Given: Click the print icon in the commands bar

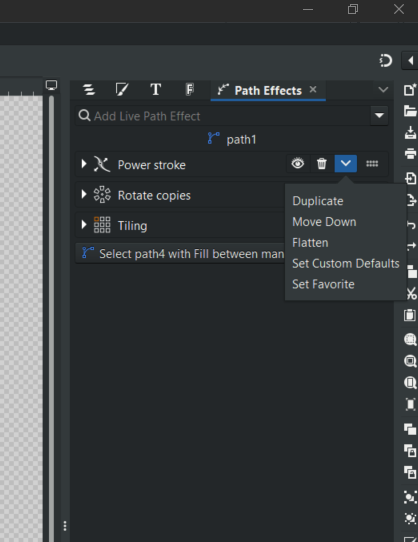Looking at the screenshot, I should coord(410,153).
